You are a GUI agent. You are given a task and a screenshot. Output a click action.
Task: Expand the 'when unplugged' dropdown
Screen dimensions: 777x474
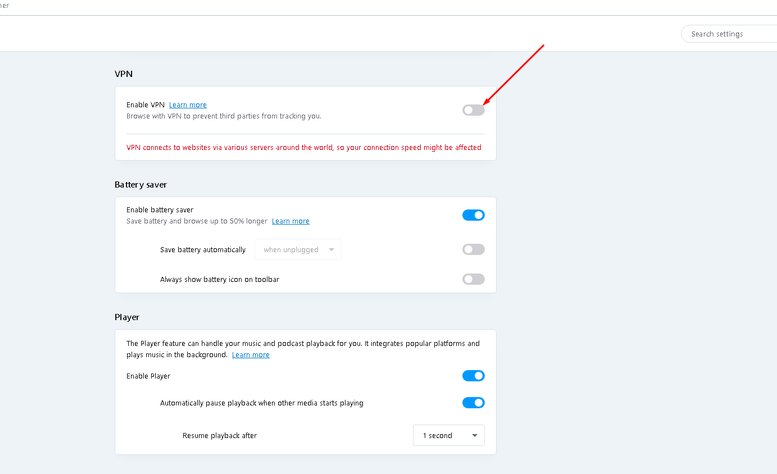[x=299, y=250]
